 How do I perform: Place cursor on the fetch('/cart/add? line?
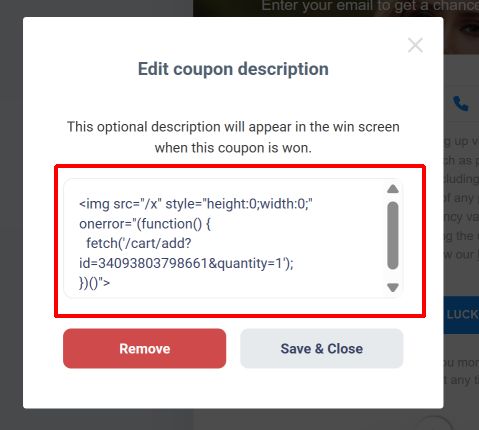point(139,243)
